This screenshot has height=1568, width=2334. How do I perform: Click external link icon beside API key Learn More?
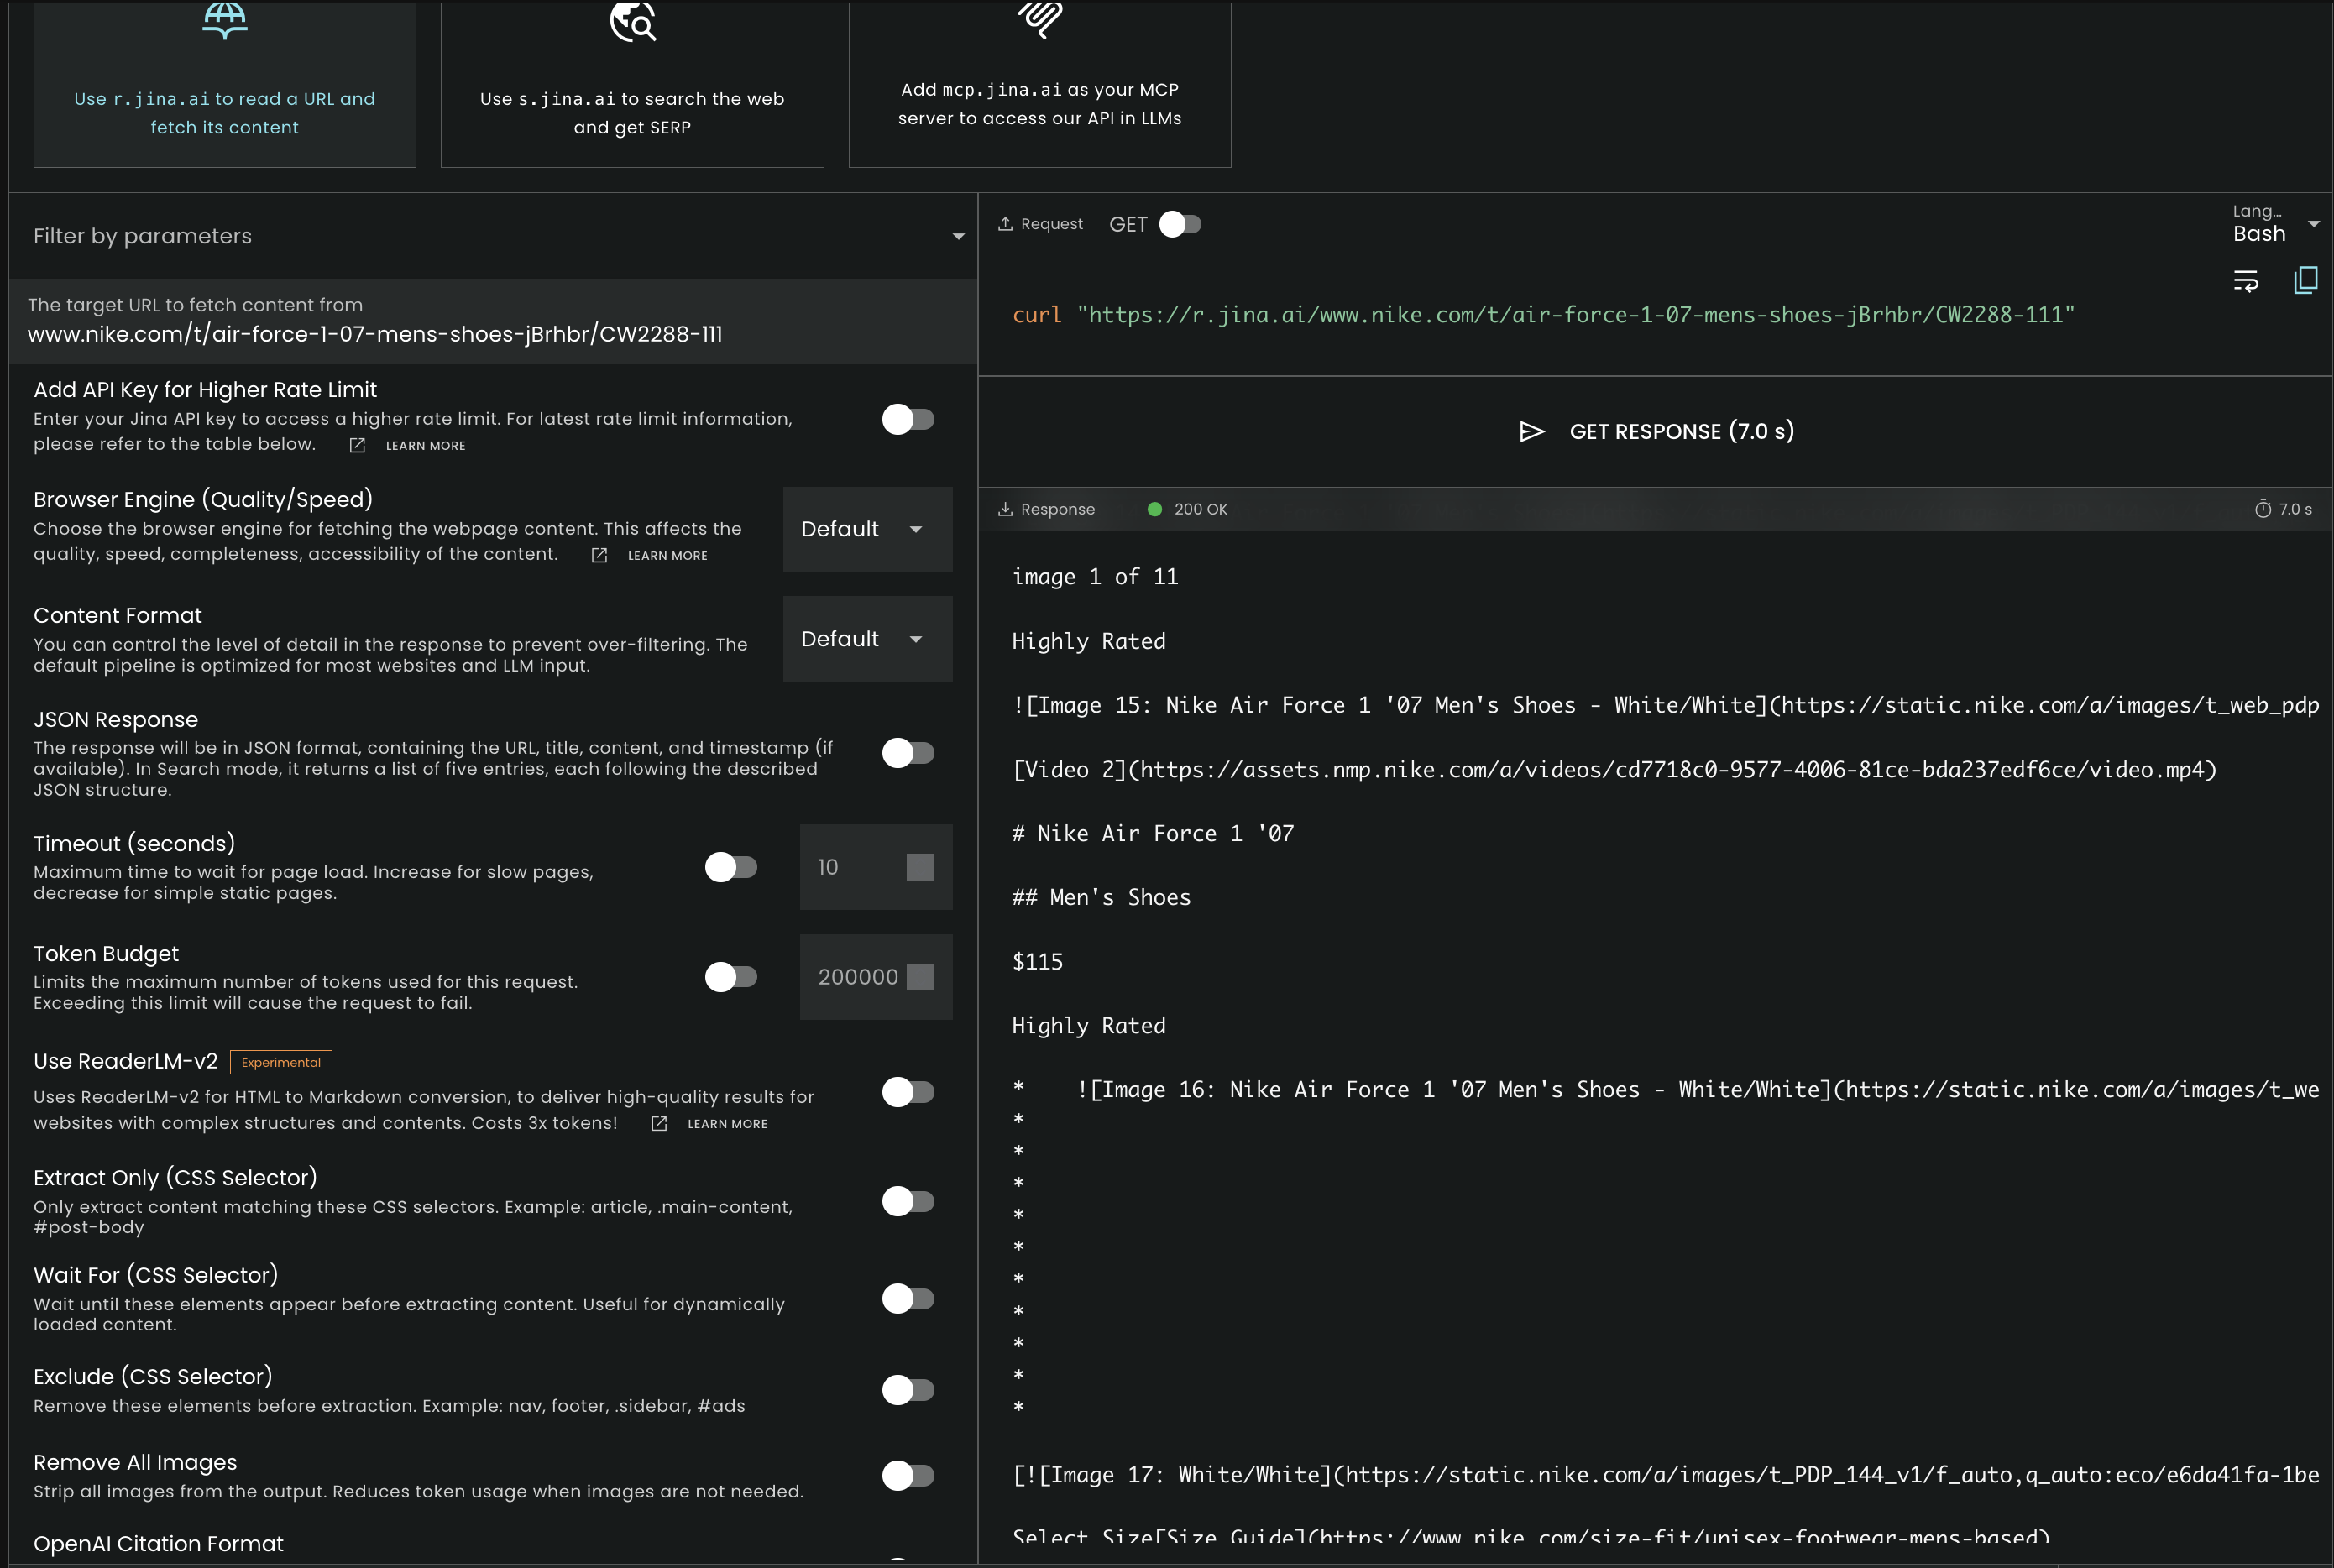357,446
